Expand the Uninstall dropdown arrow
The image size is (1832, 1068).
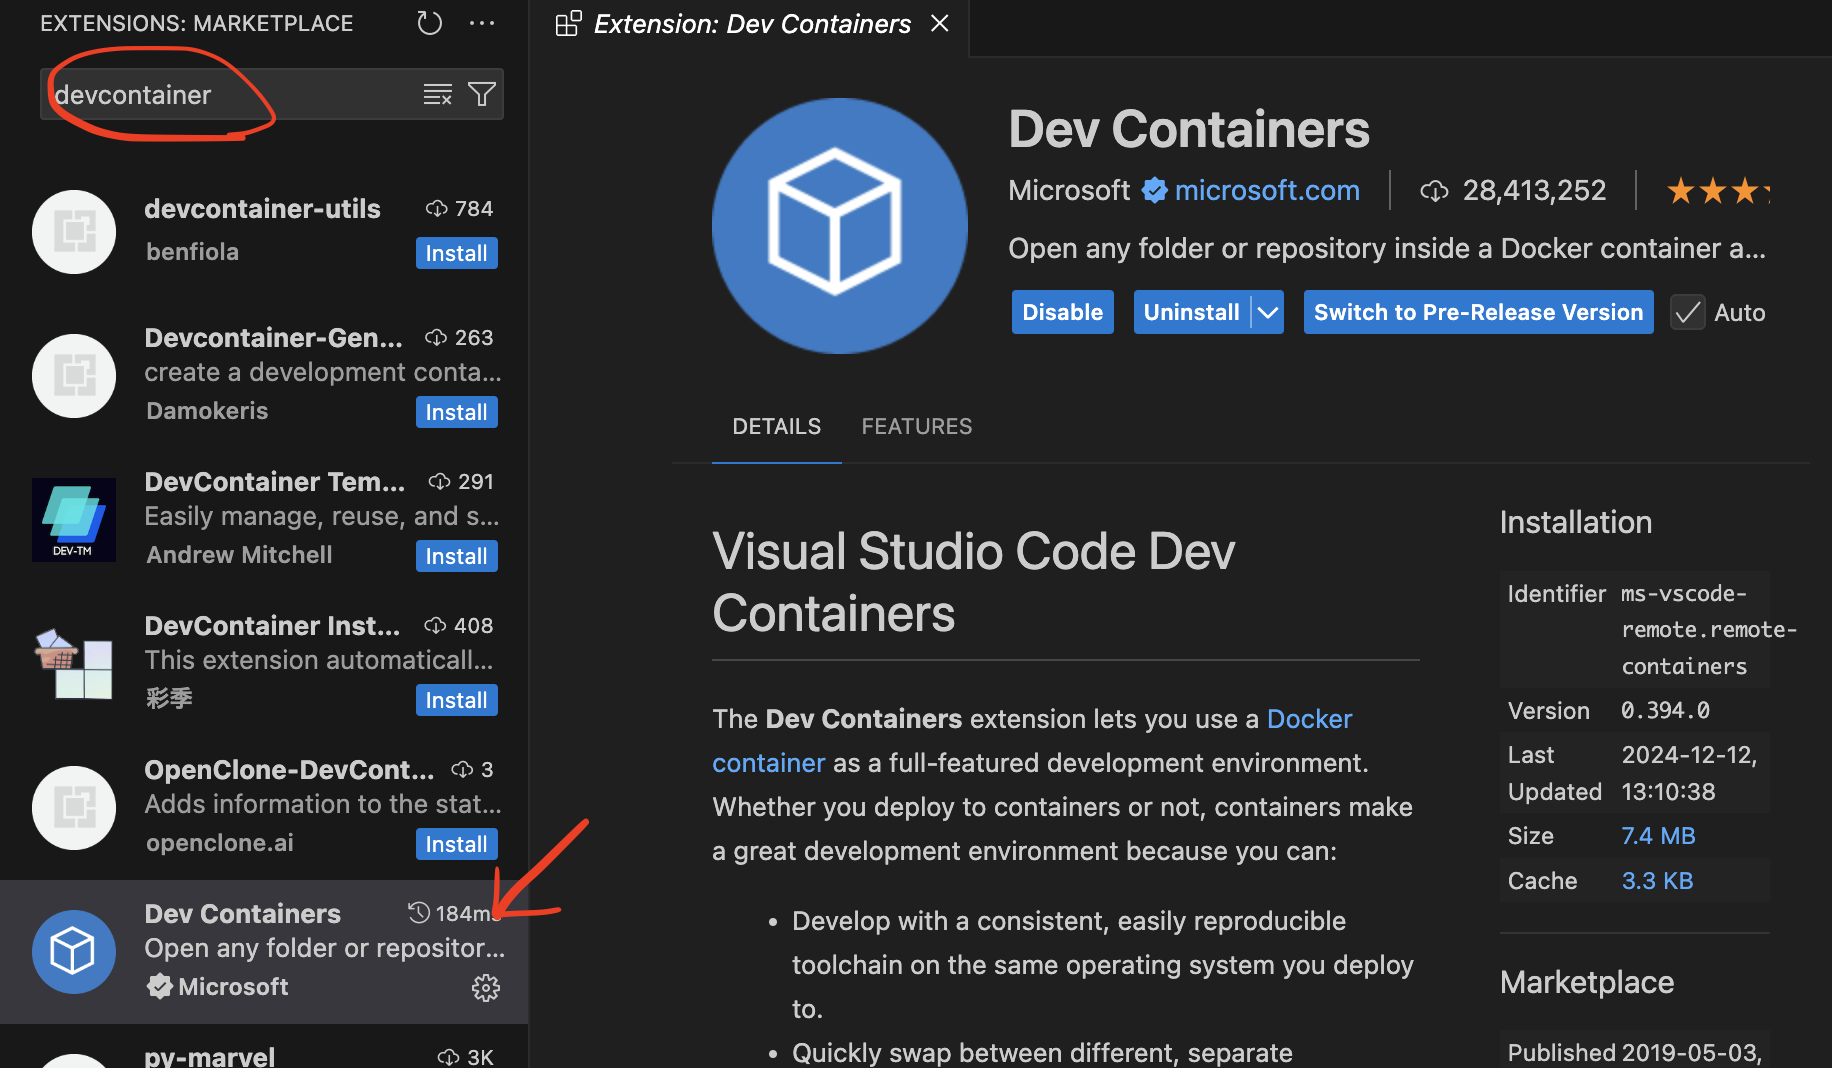(x=1267, y=312)
